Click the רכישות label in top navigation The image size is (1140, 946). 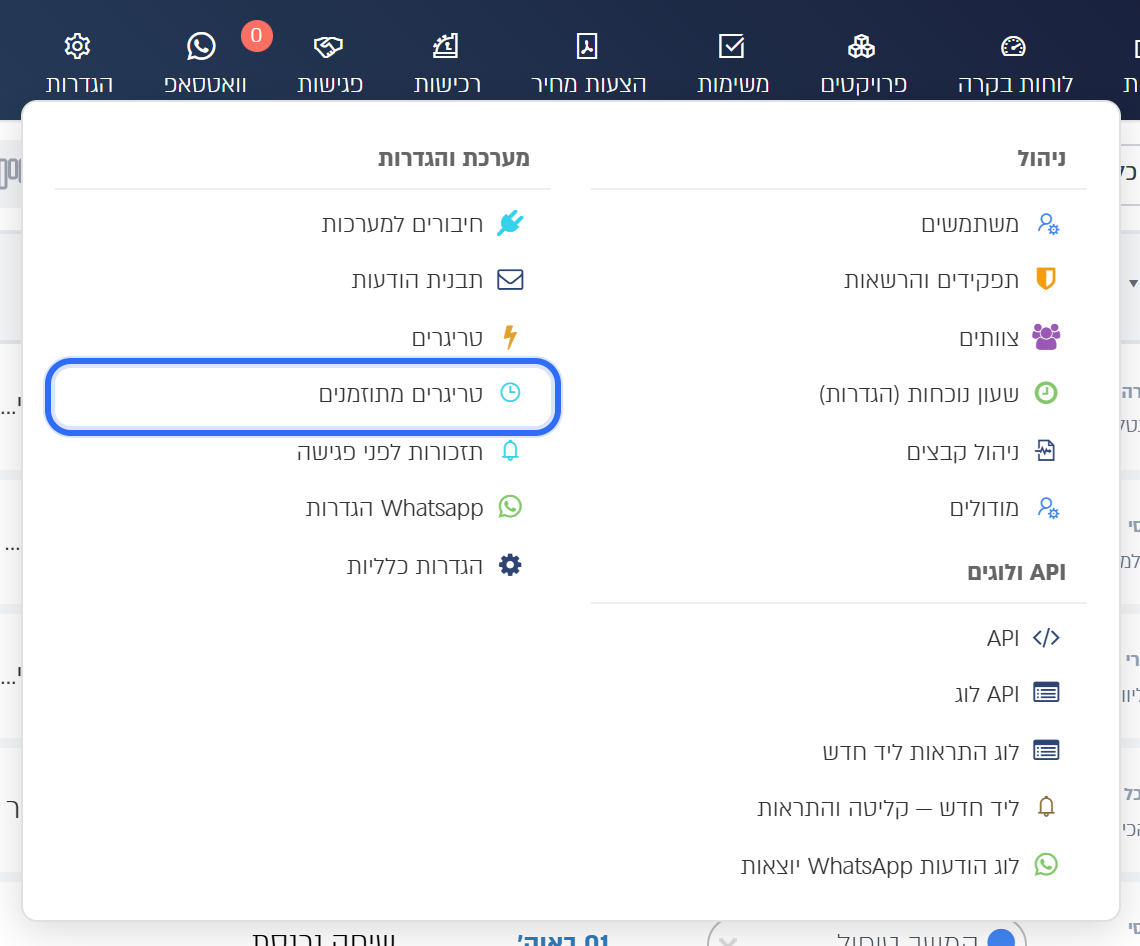(447, 84)
